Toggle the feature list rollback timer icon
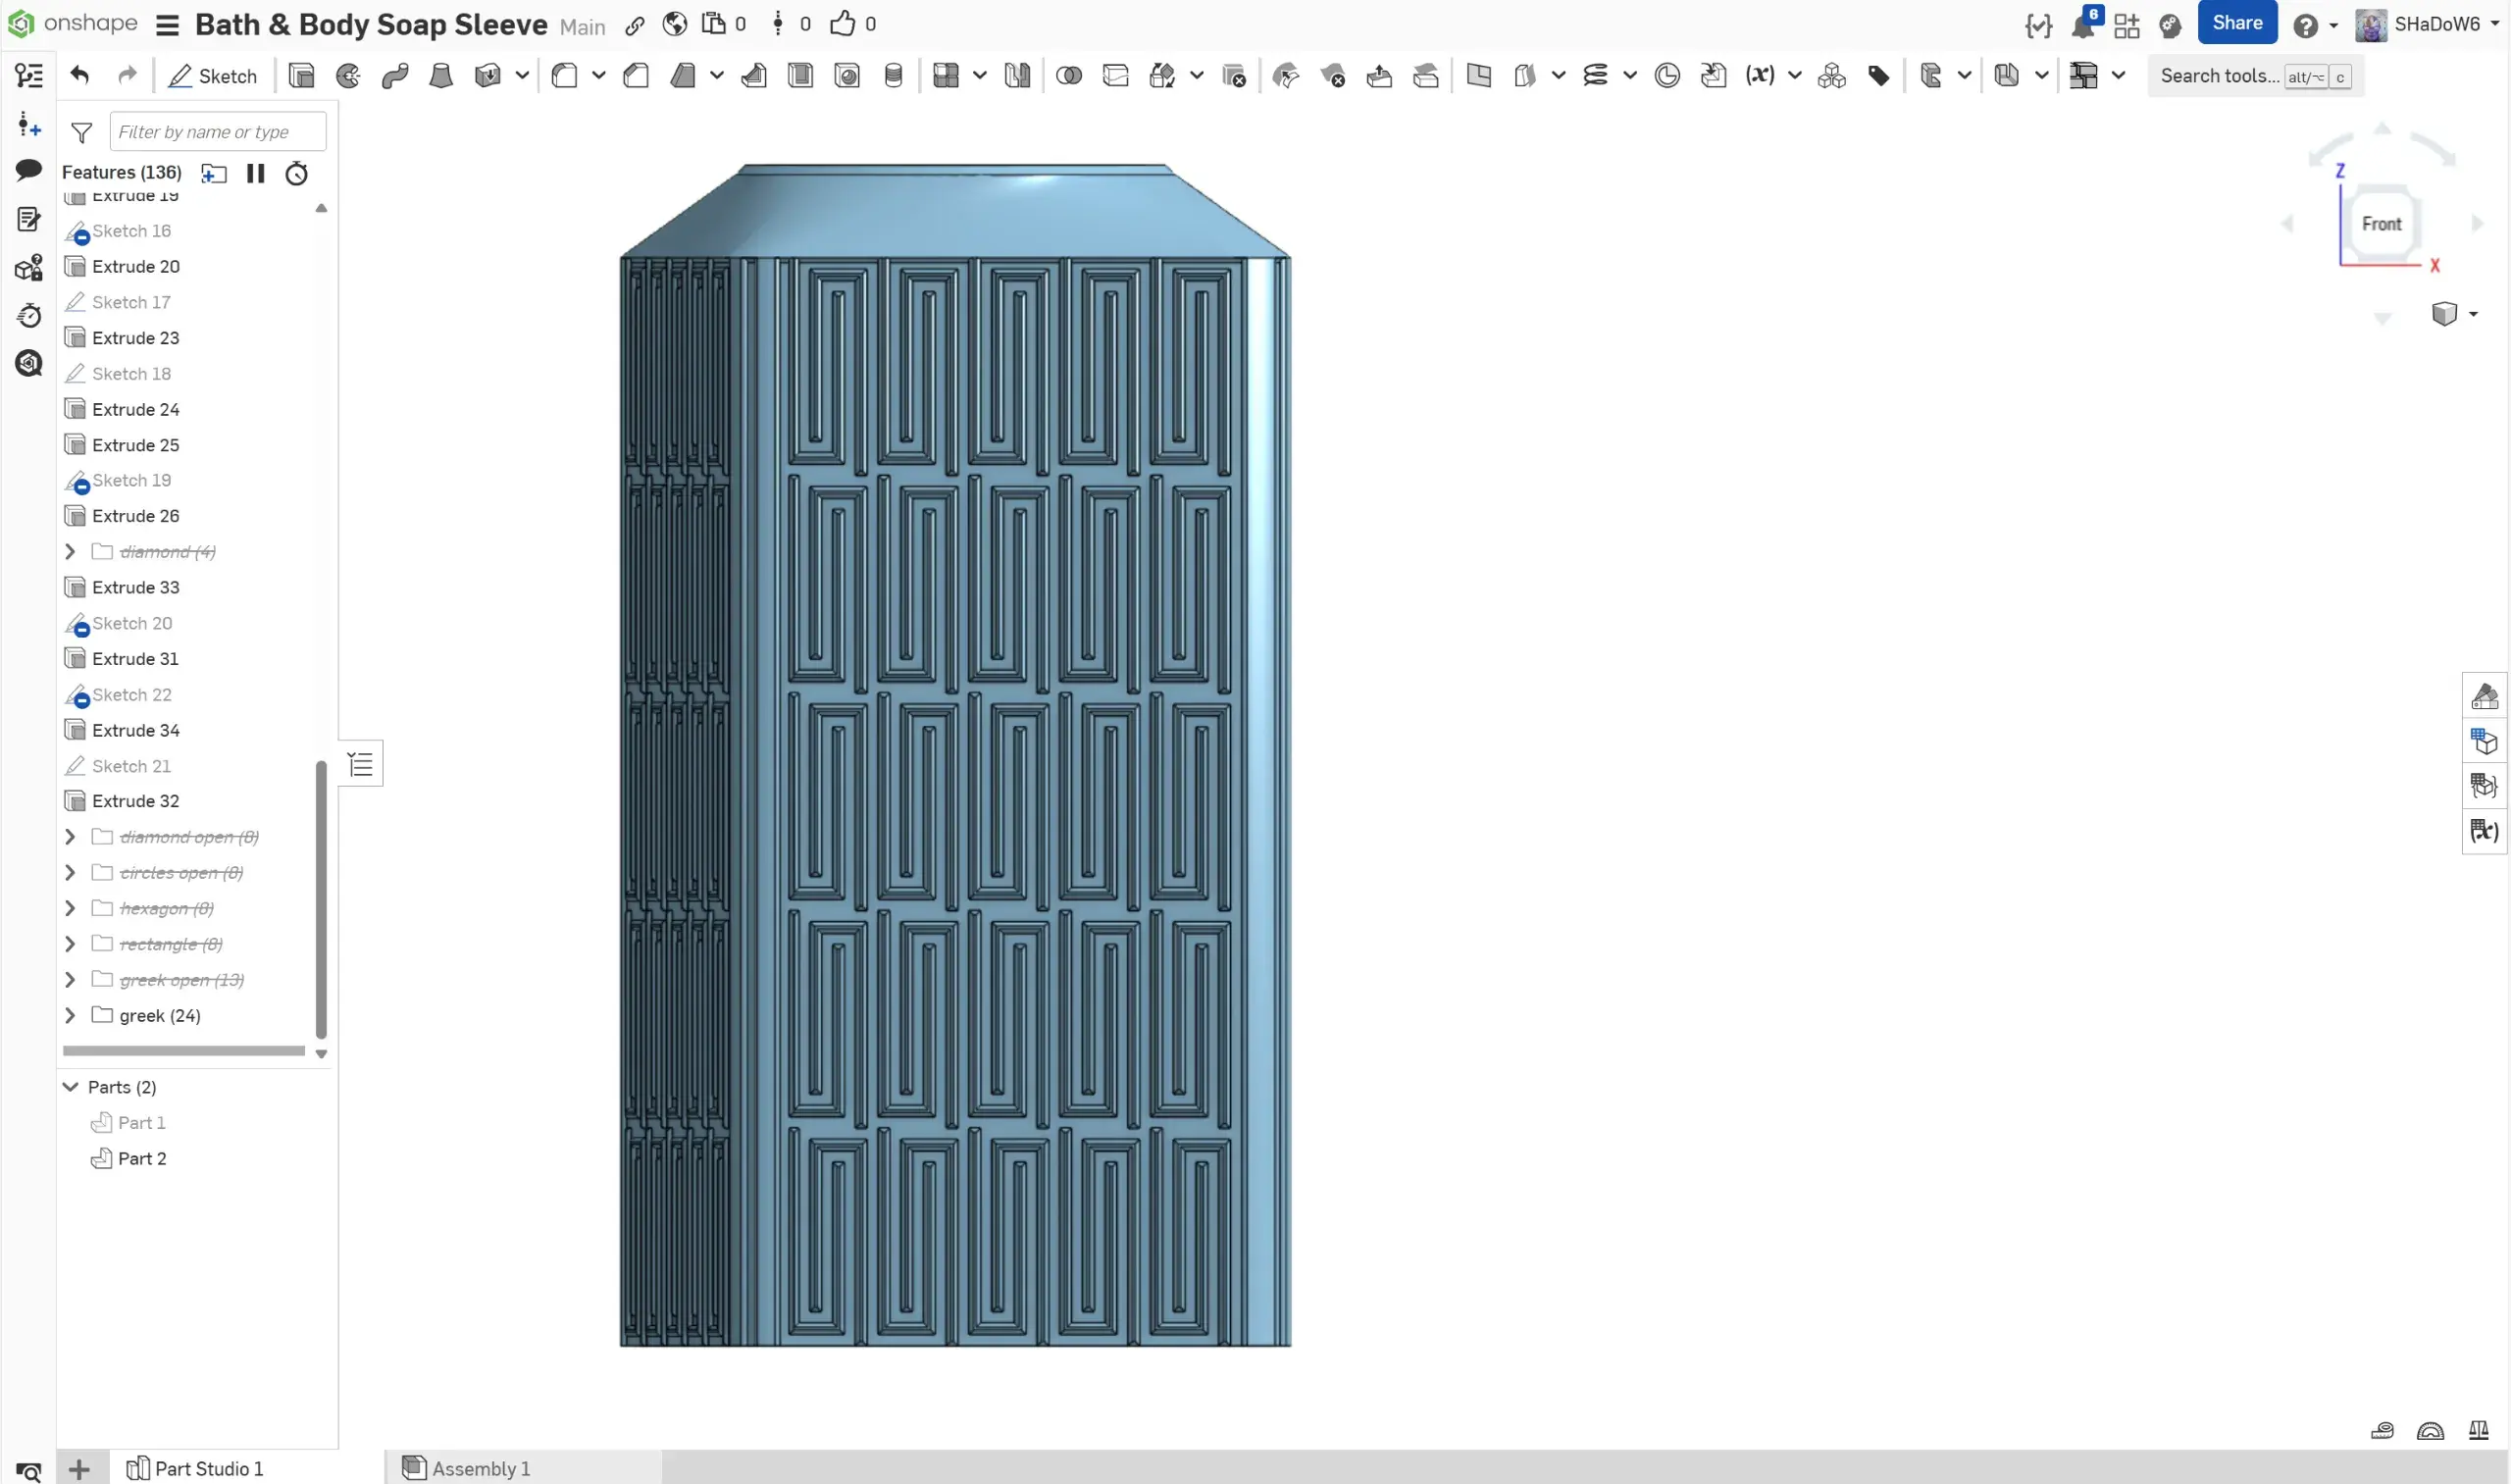 coord(296,173)
